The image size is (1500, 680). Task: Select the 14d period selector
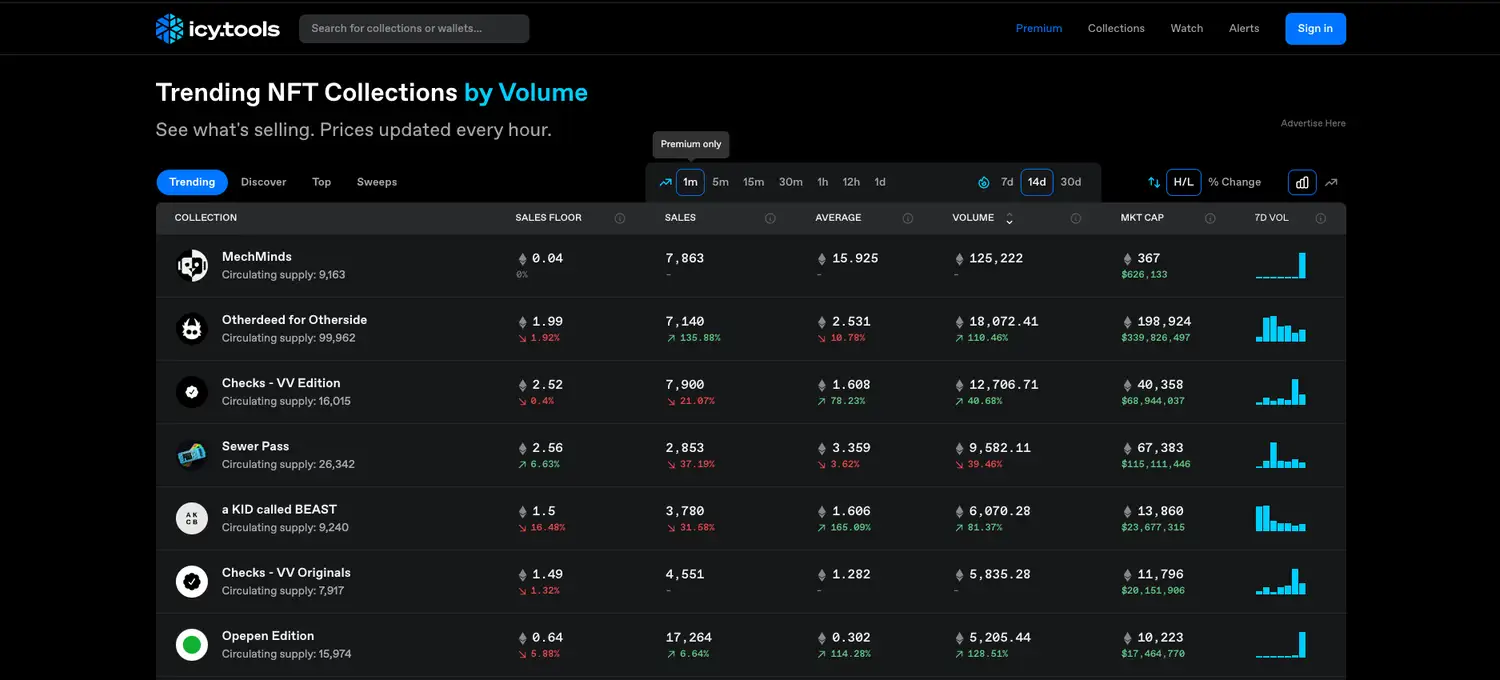[x=1036, y=181]
